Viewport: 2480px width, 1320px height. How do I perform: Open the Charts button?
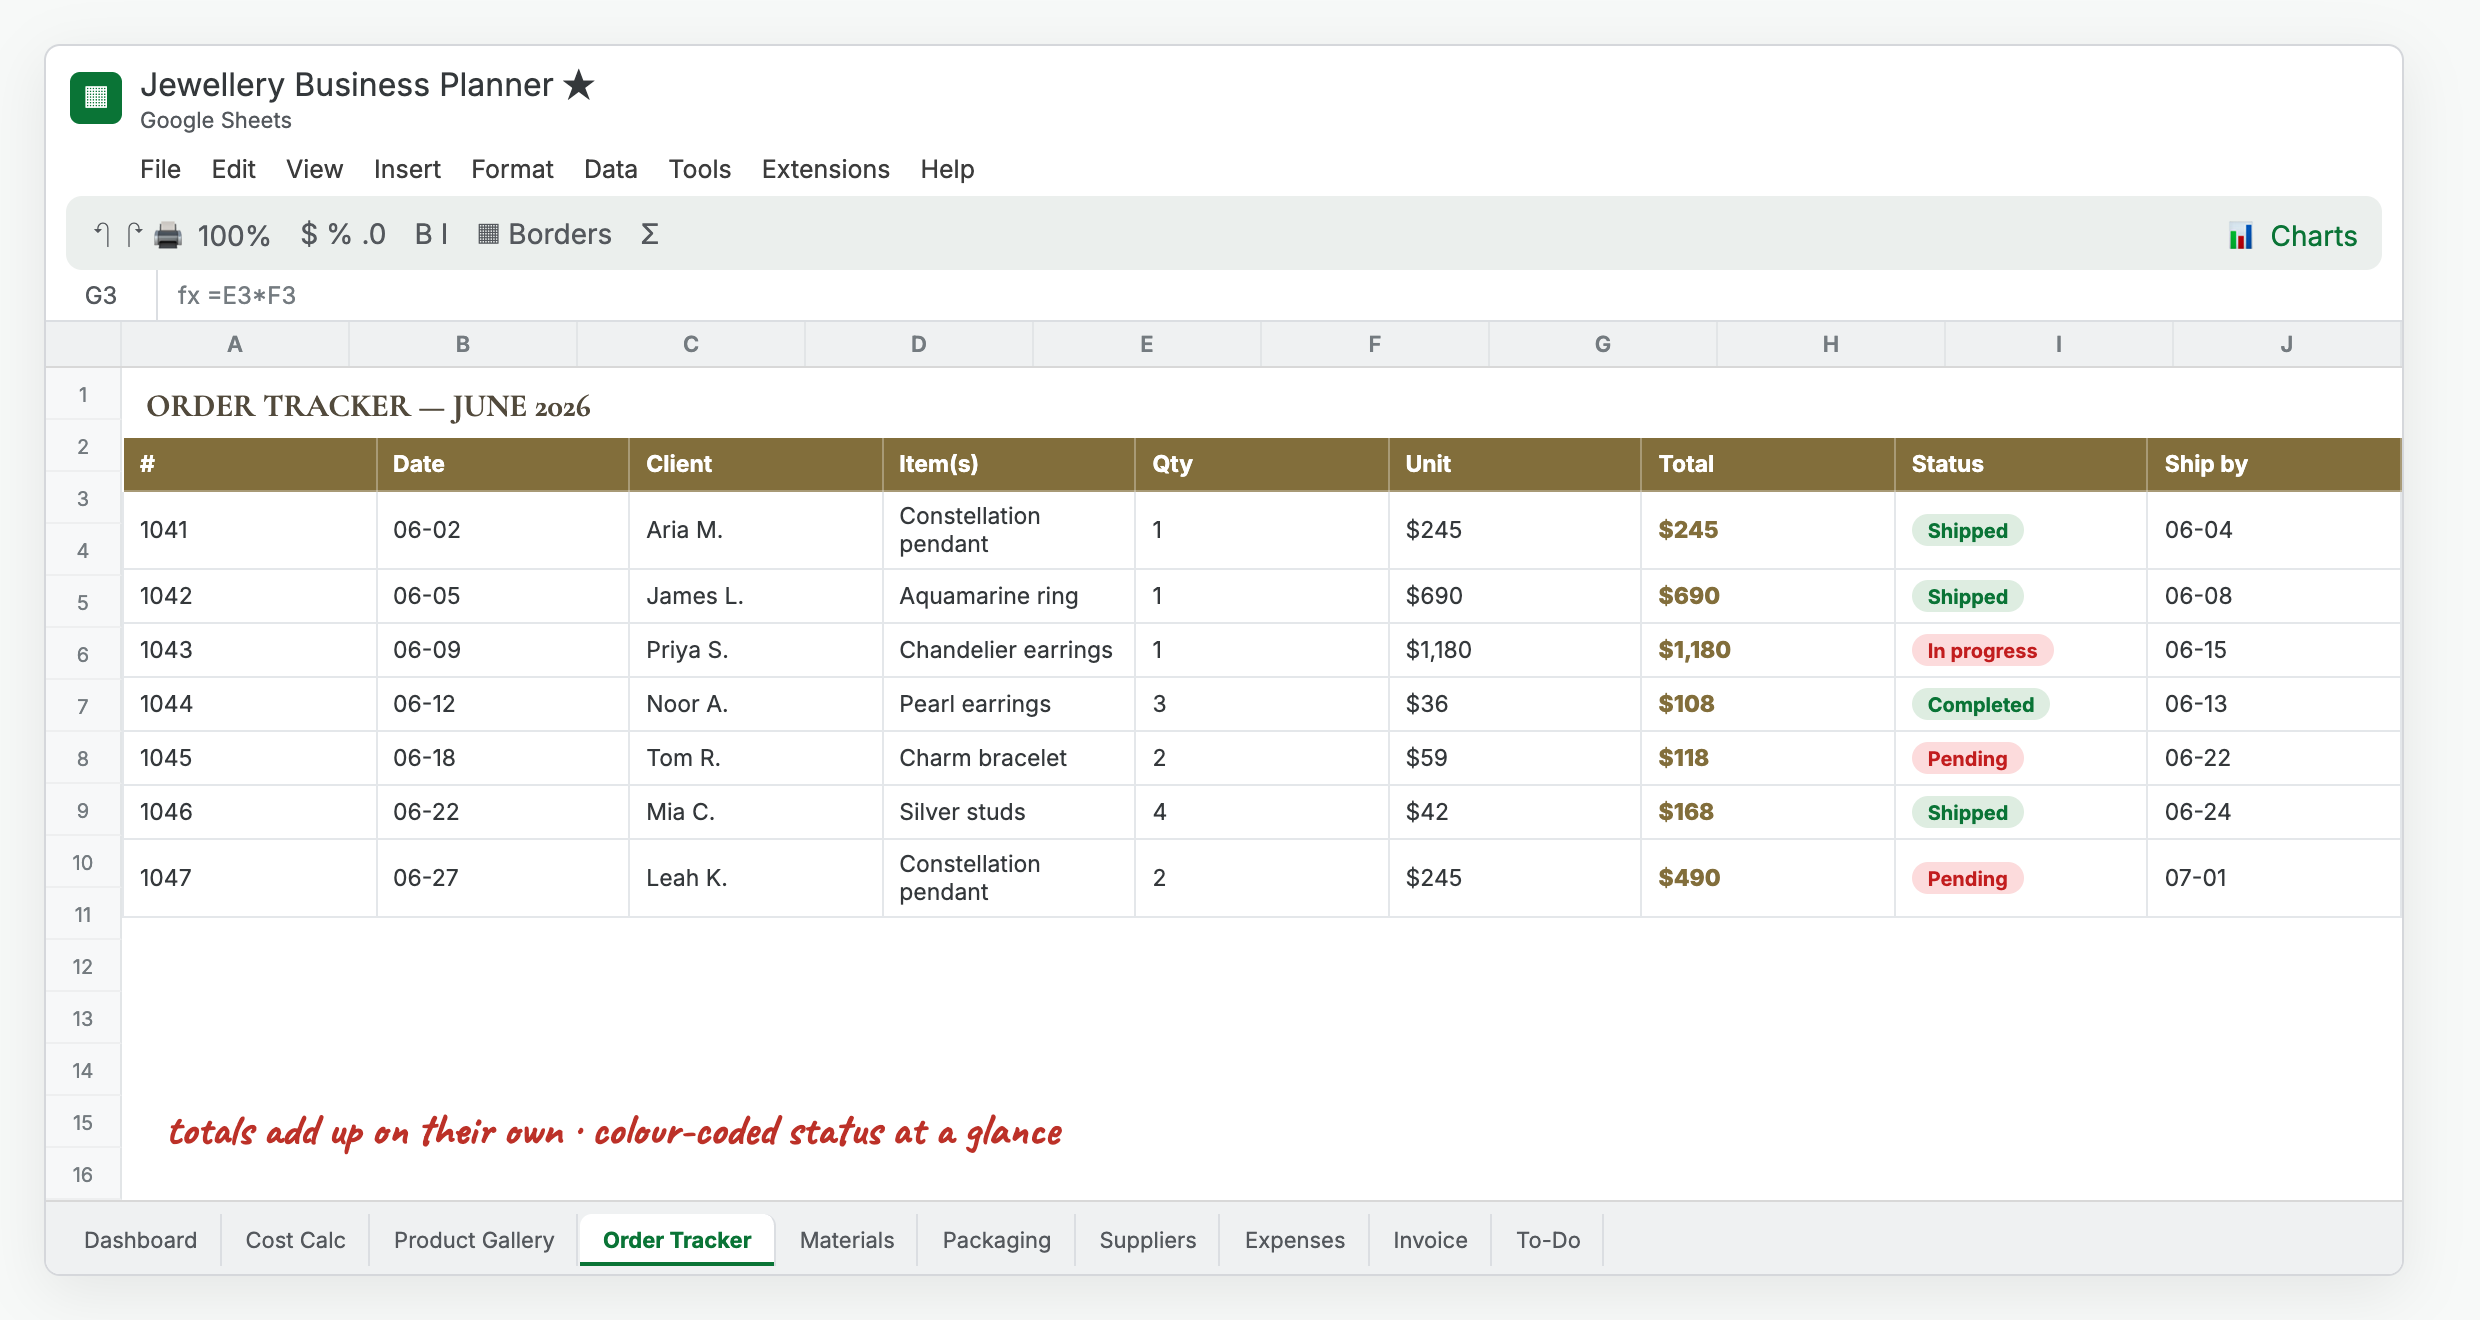pos(2293,236)
